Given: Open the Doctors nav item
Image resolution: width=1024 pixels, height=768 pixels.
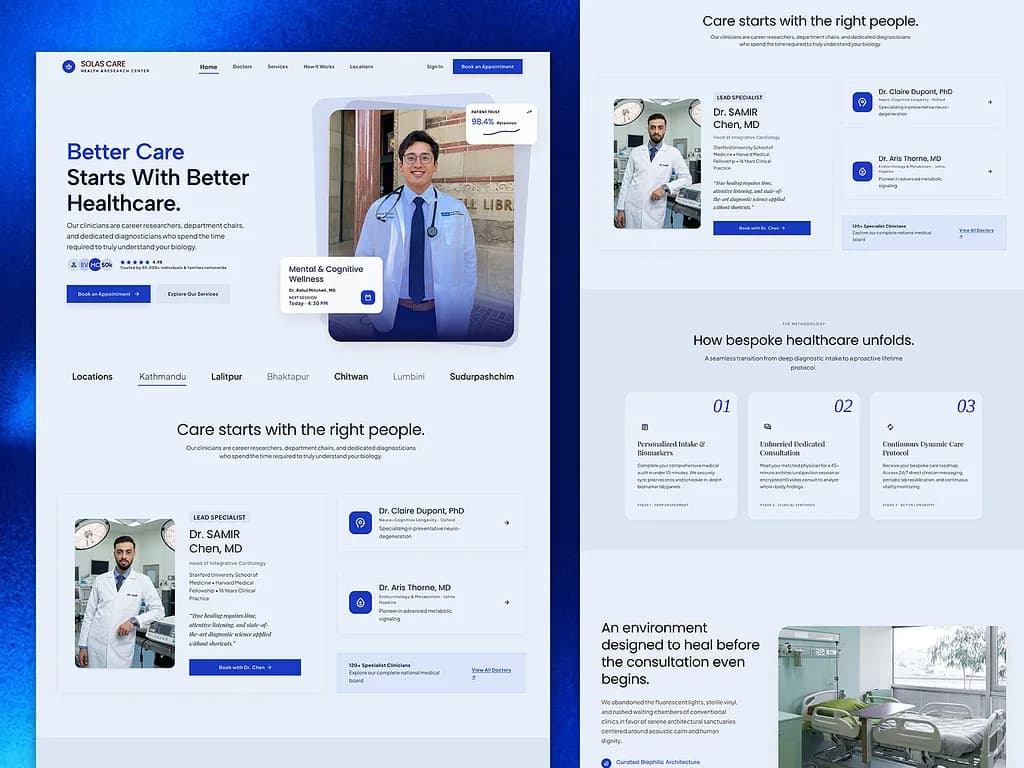Looking at the screenshot, I should tap(242, 67).
